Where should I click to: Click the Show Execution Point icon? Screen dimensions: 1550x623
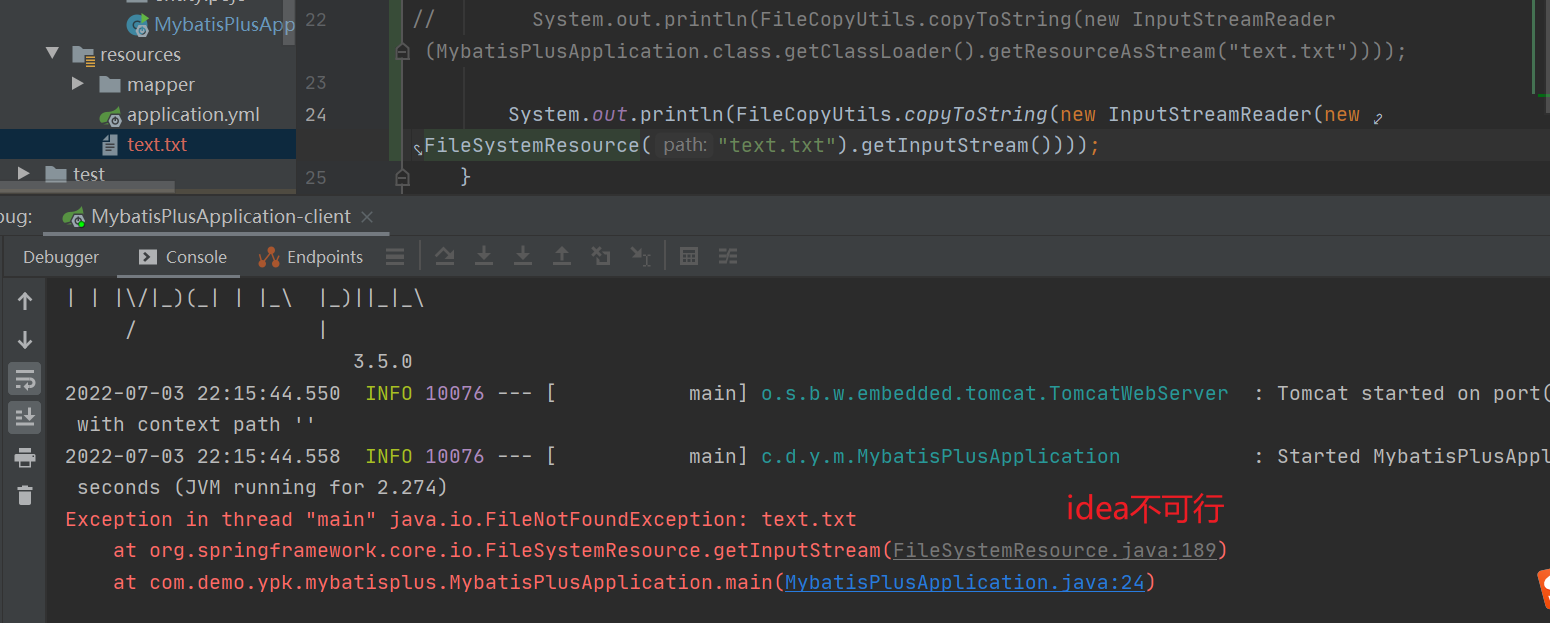[395, 257]
